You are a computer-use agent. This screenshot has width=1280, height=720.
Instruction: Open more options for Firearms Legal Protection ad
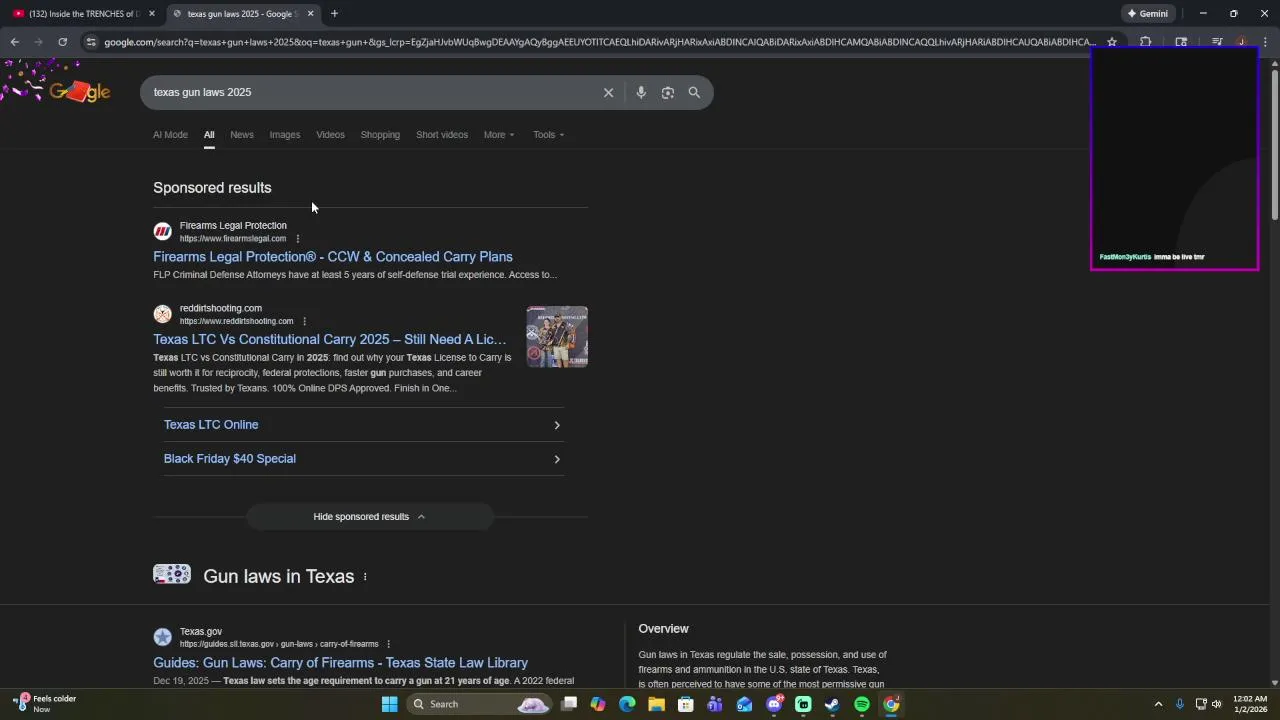point(297,239)
